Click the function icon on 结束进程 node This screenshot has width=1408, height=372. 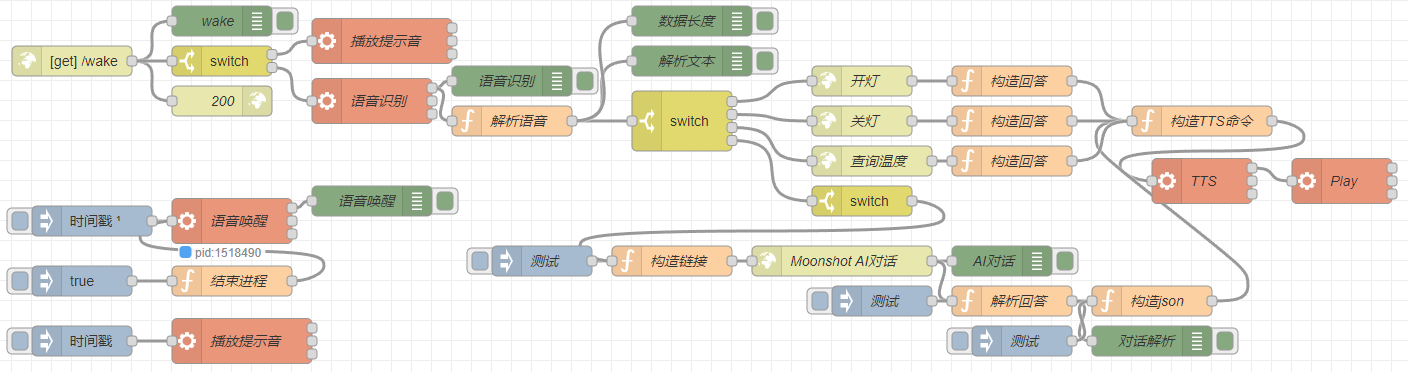click(x=186, y=281)
